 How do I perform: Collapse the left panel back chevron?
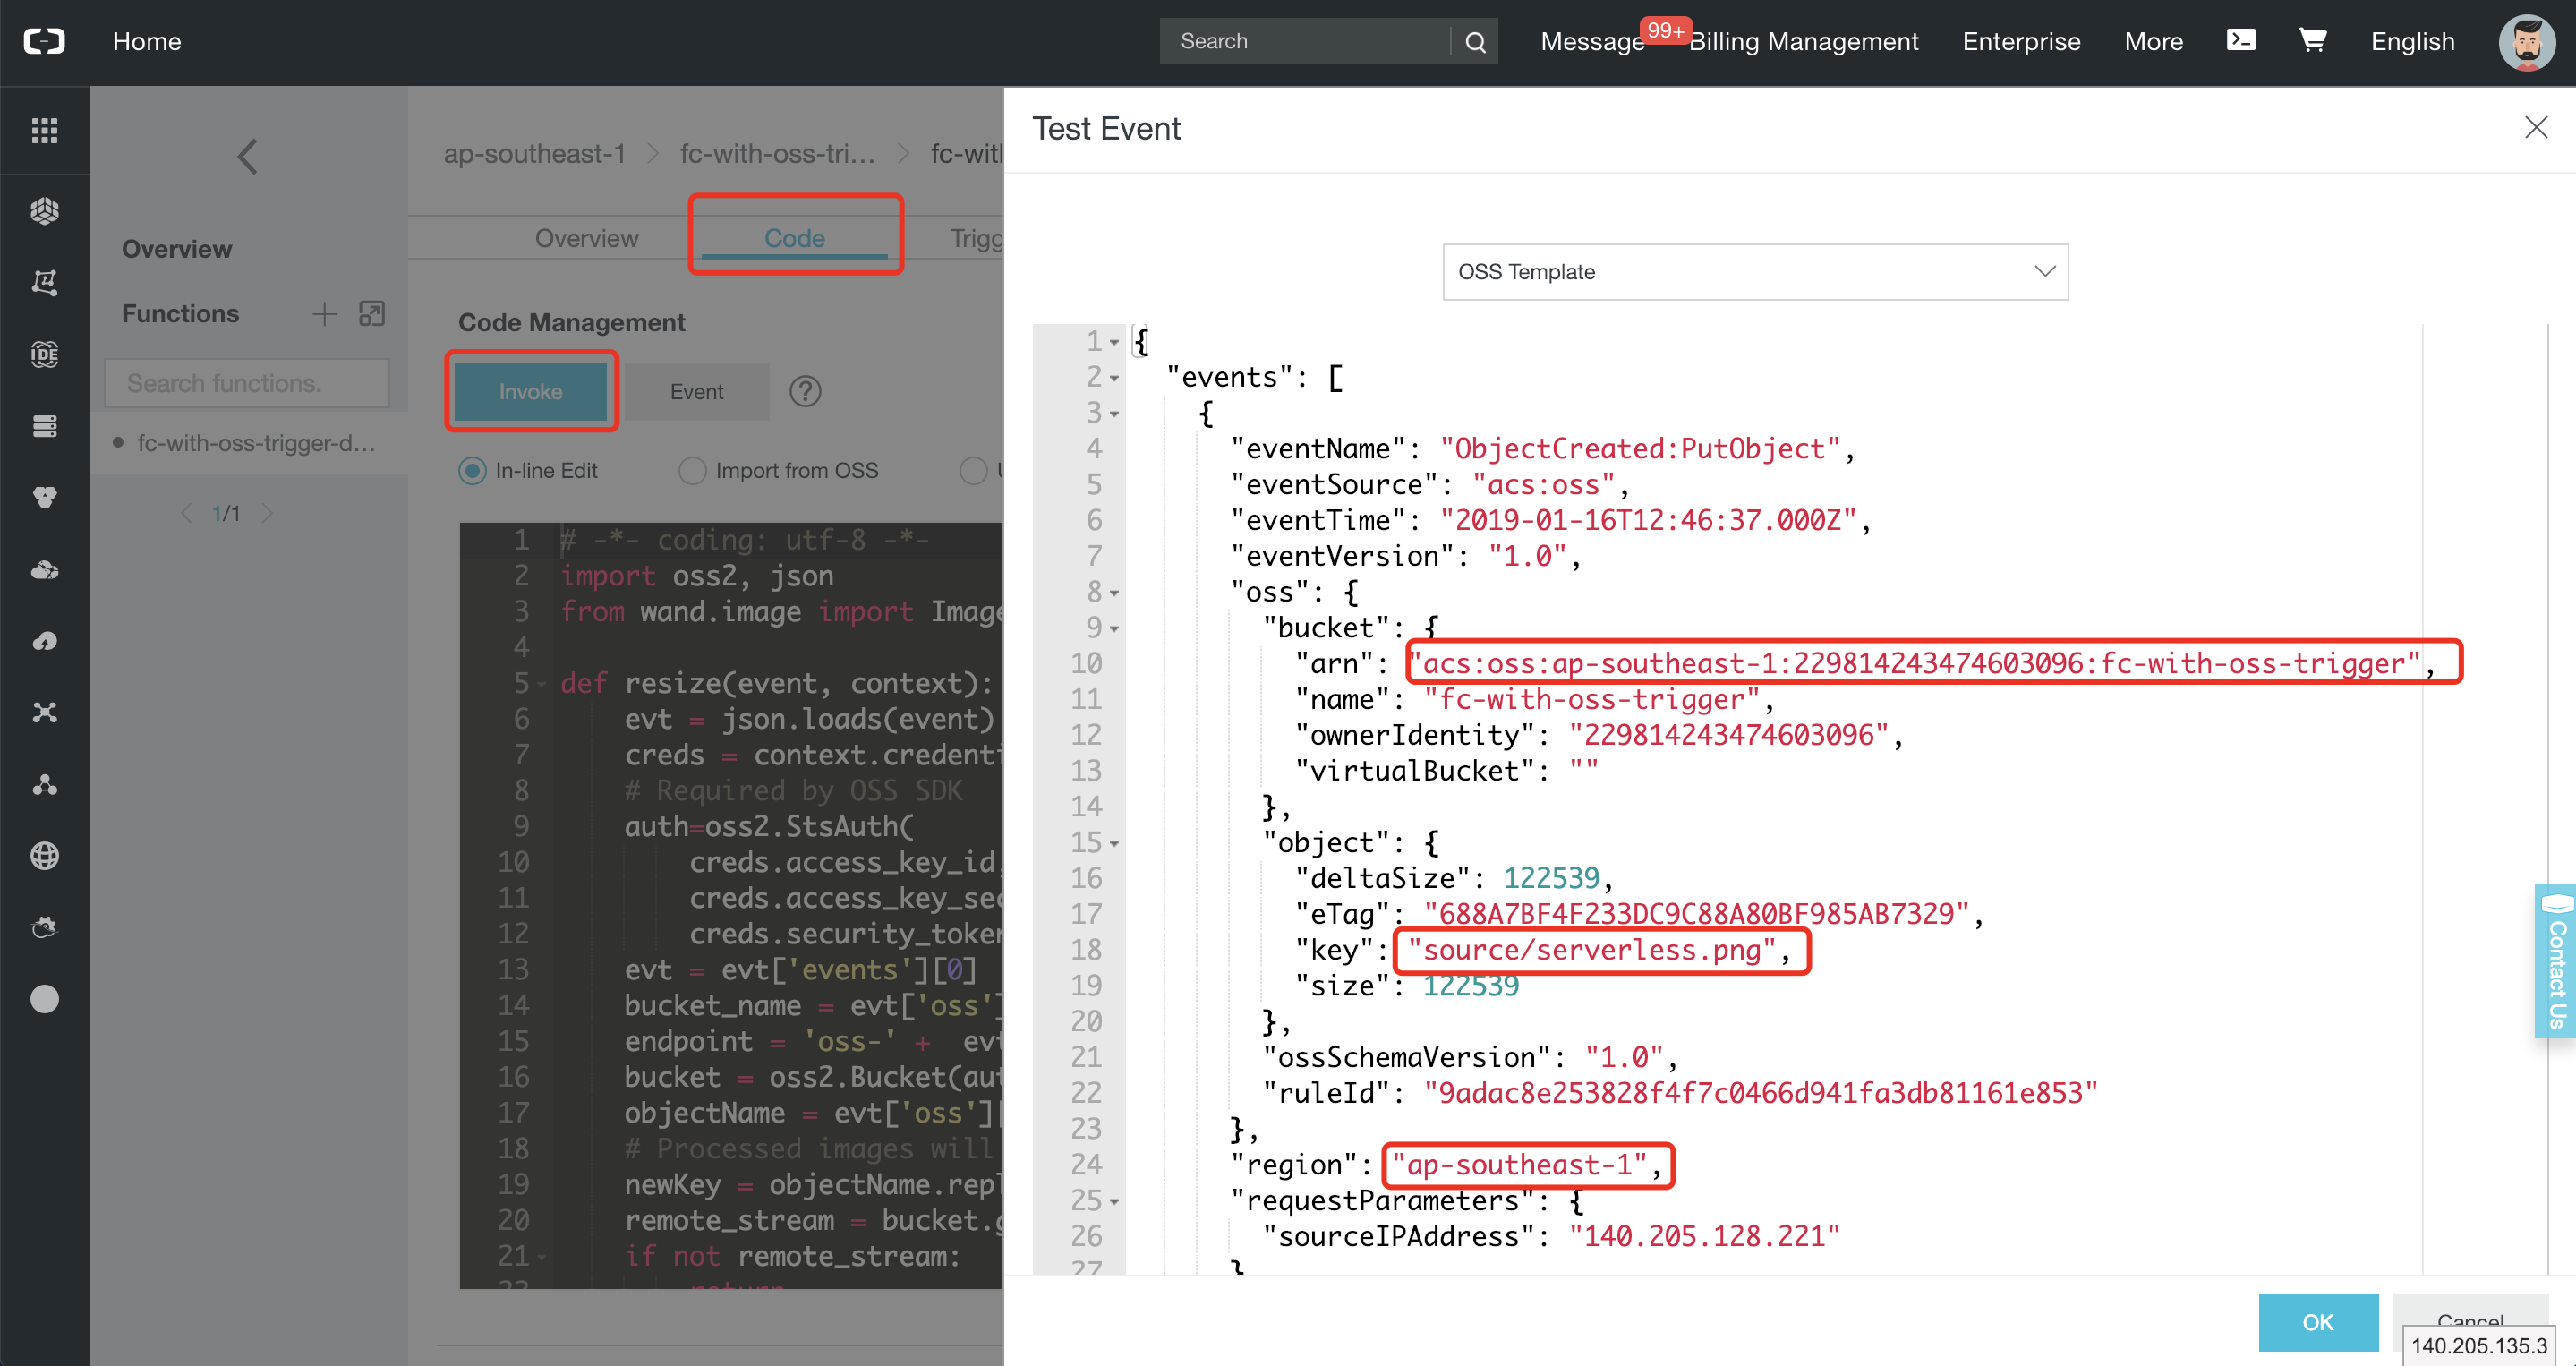(x=247, y=156)
